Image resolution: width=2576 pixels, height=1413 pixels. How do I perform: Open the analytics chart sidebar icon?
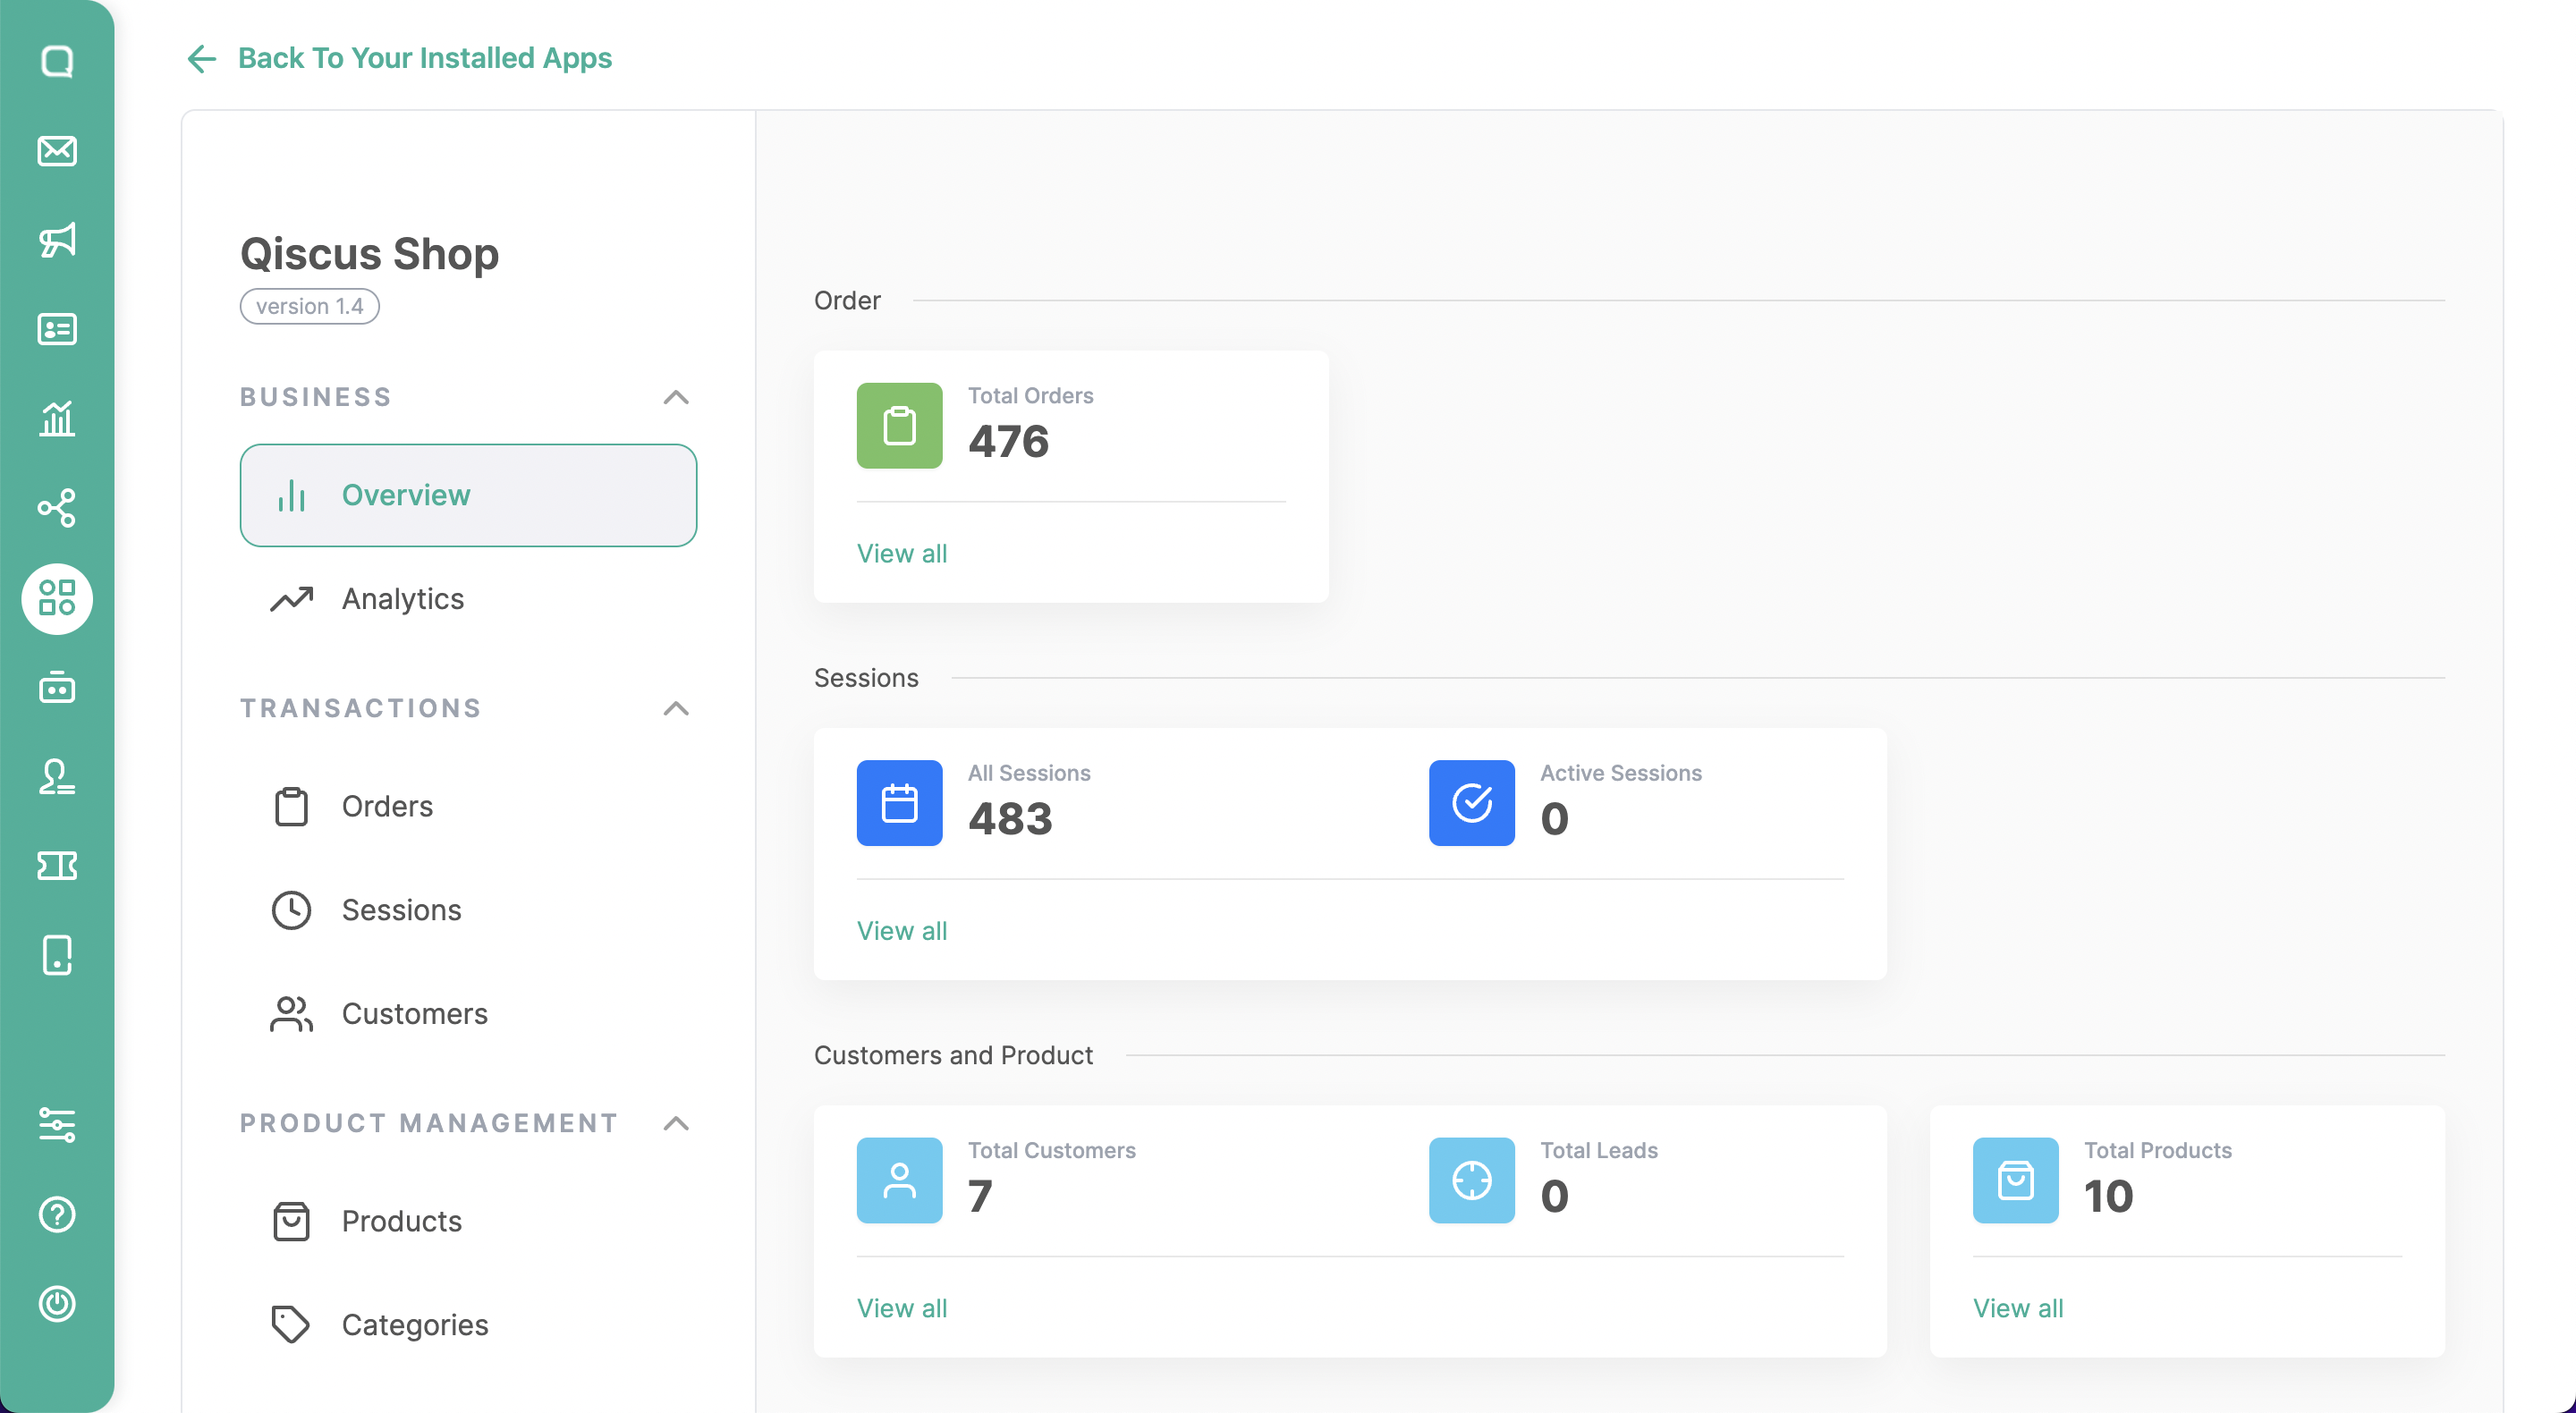coord(57,418)
